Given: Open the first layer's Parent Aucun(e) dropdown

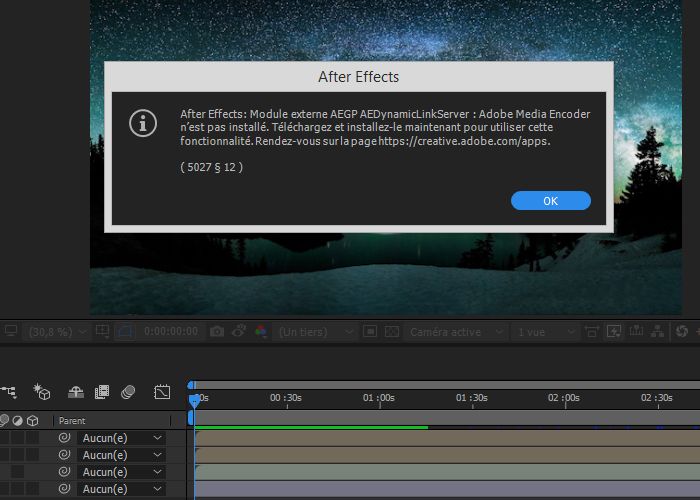Looking at the screenshot, I should point(121,438).
